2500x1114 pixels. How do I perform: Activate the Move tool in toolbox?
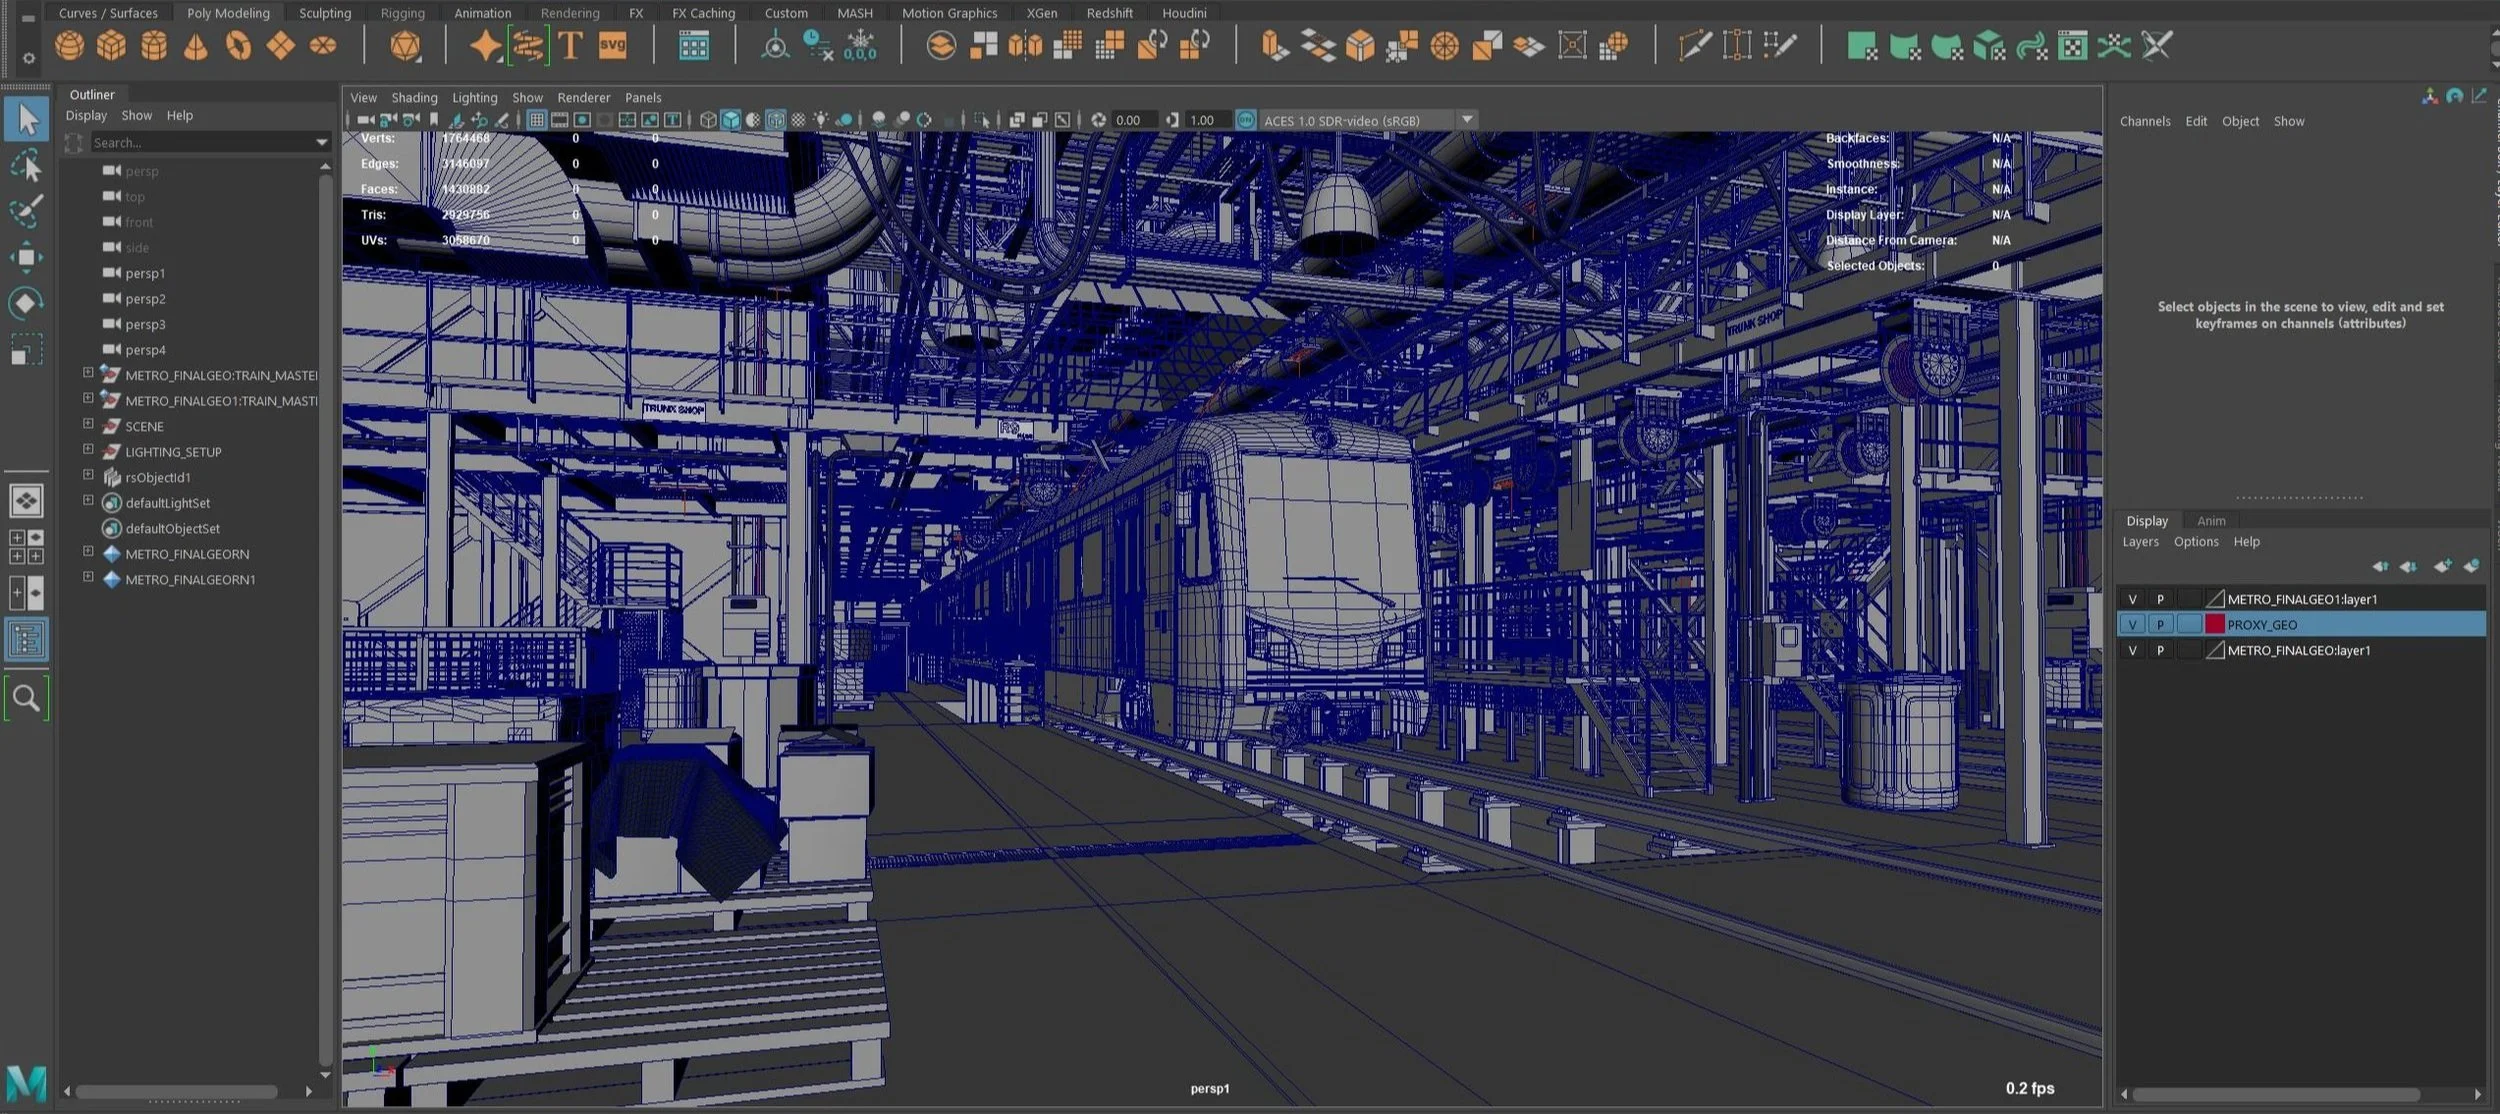tap(26, 257)
